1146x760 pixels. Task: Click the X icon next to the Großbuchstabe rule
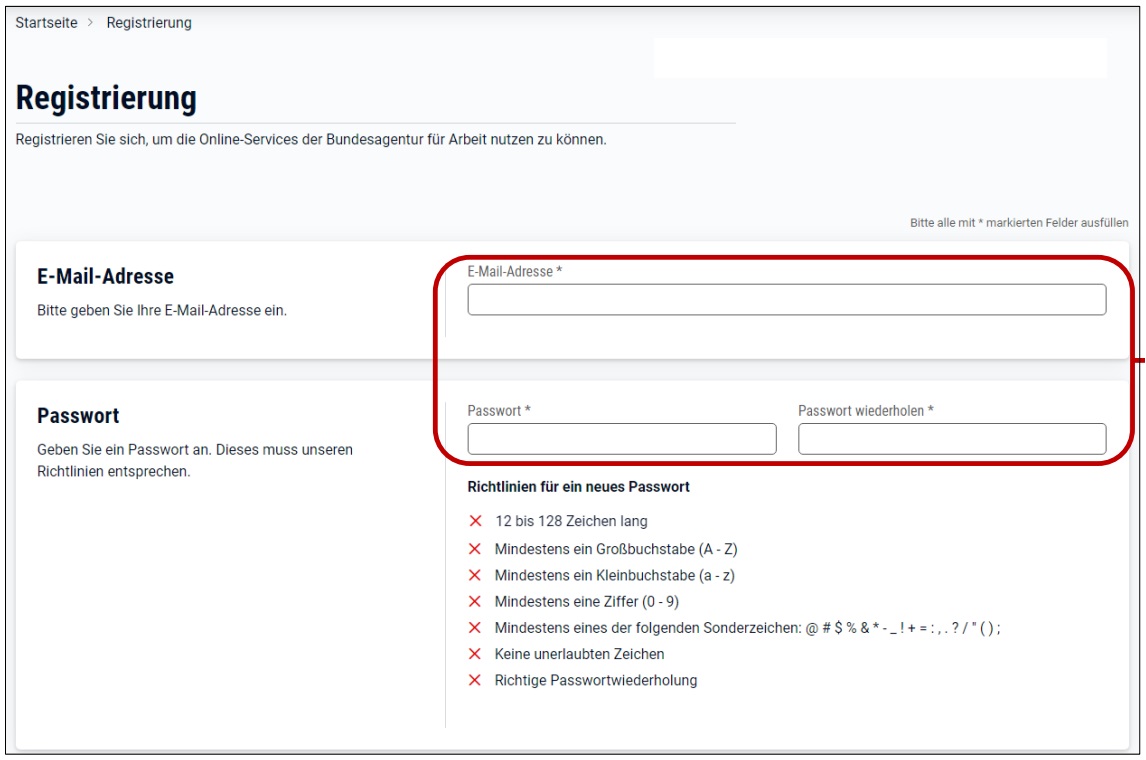(475, 549)
